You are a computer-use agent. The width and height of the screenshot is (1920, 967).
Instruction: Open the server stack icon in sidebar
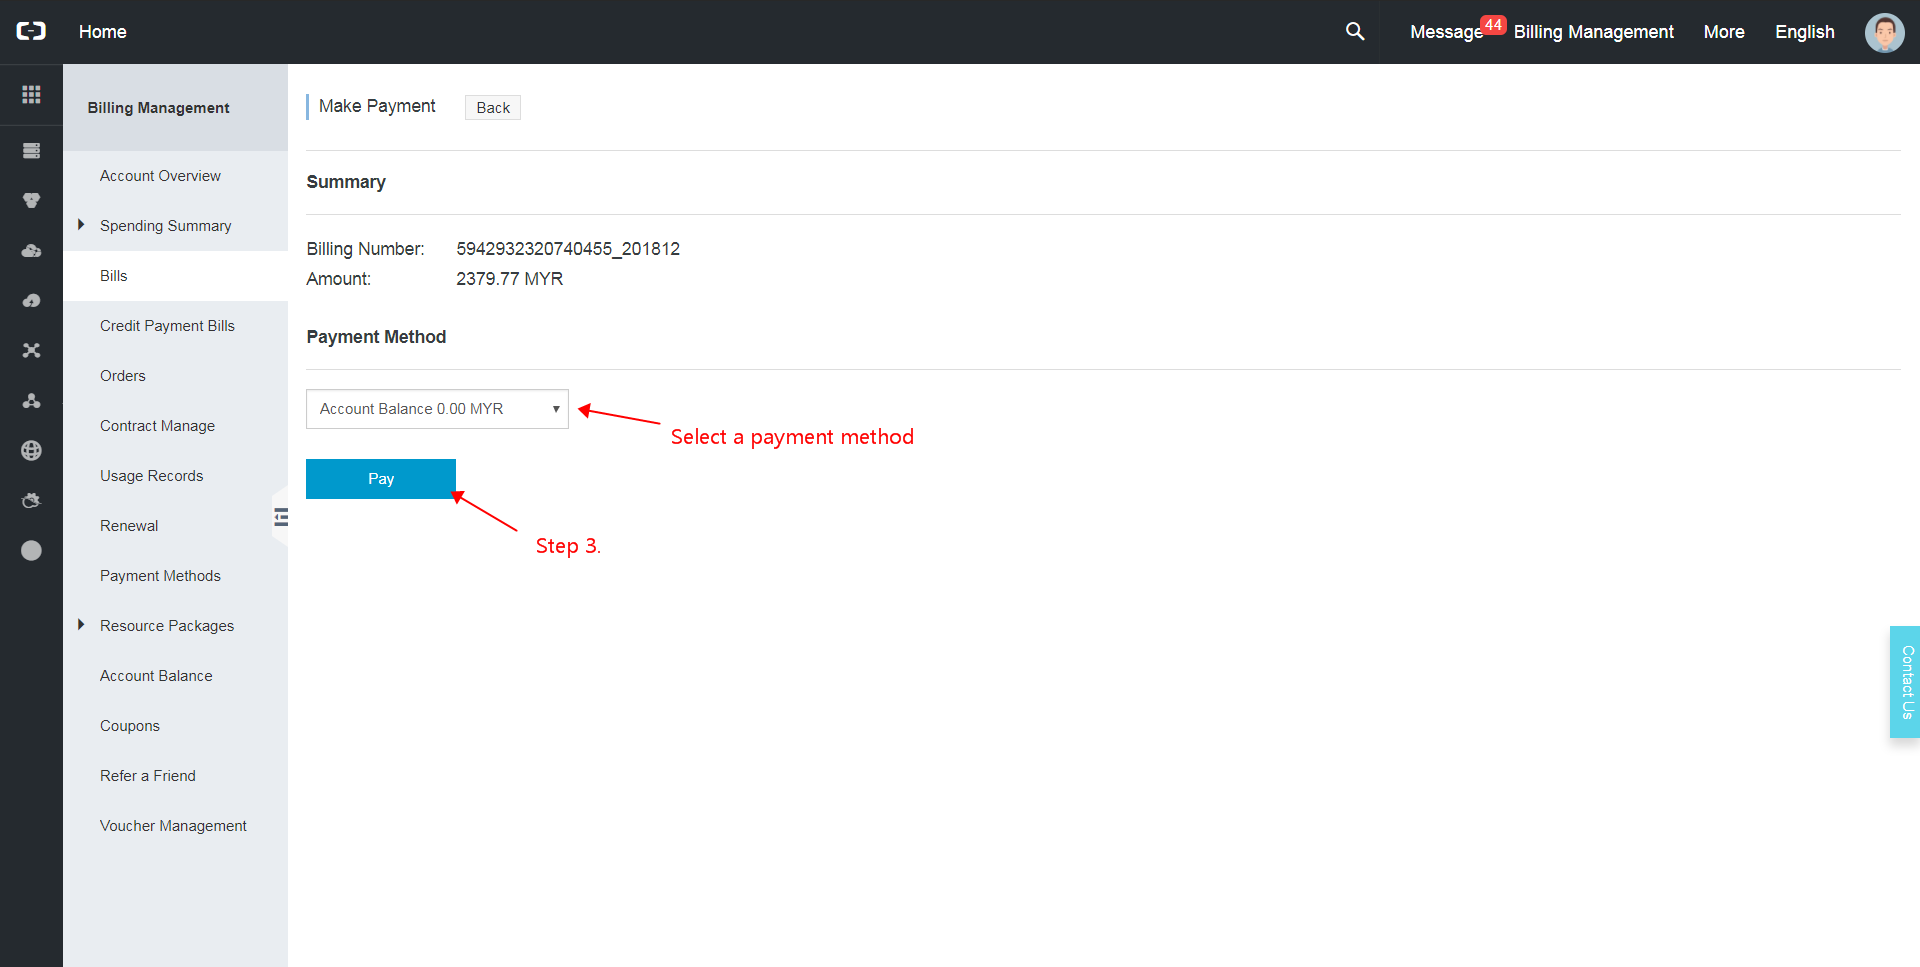[31, 151]
